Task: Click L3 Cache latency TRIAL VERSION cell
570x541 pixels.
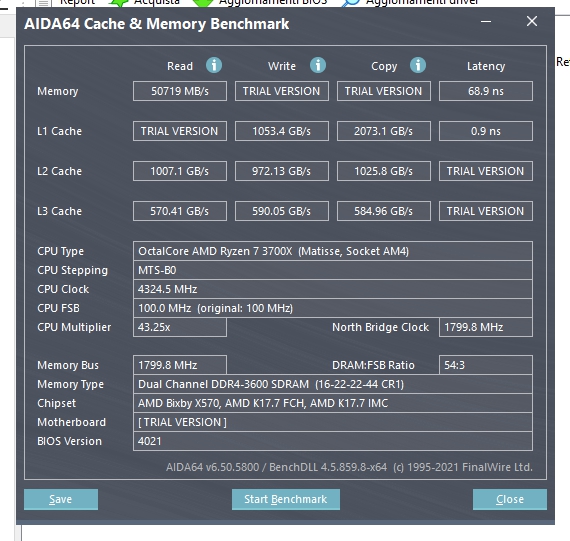Action: [486, 211]
